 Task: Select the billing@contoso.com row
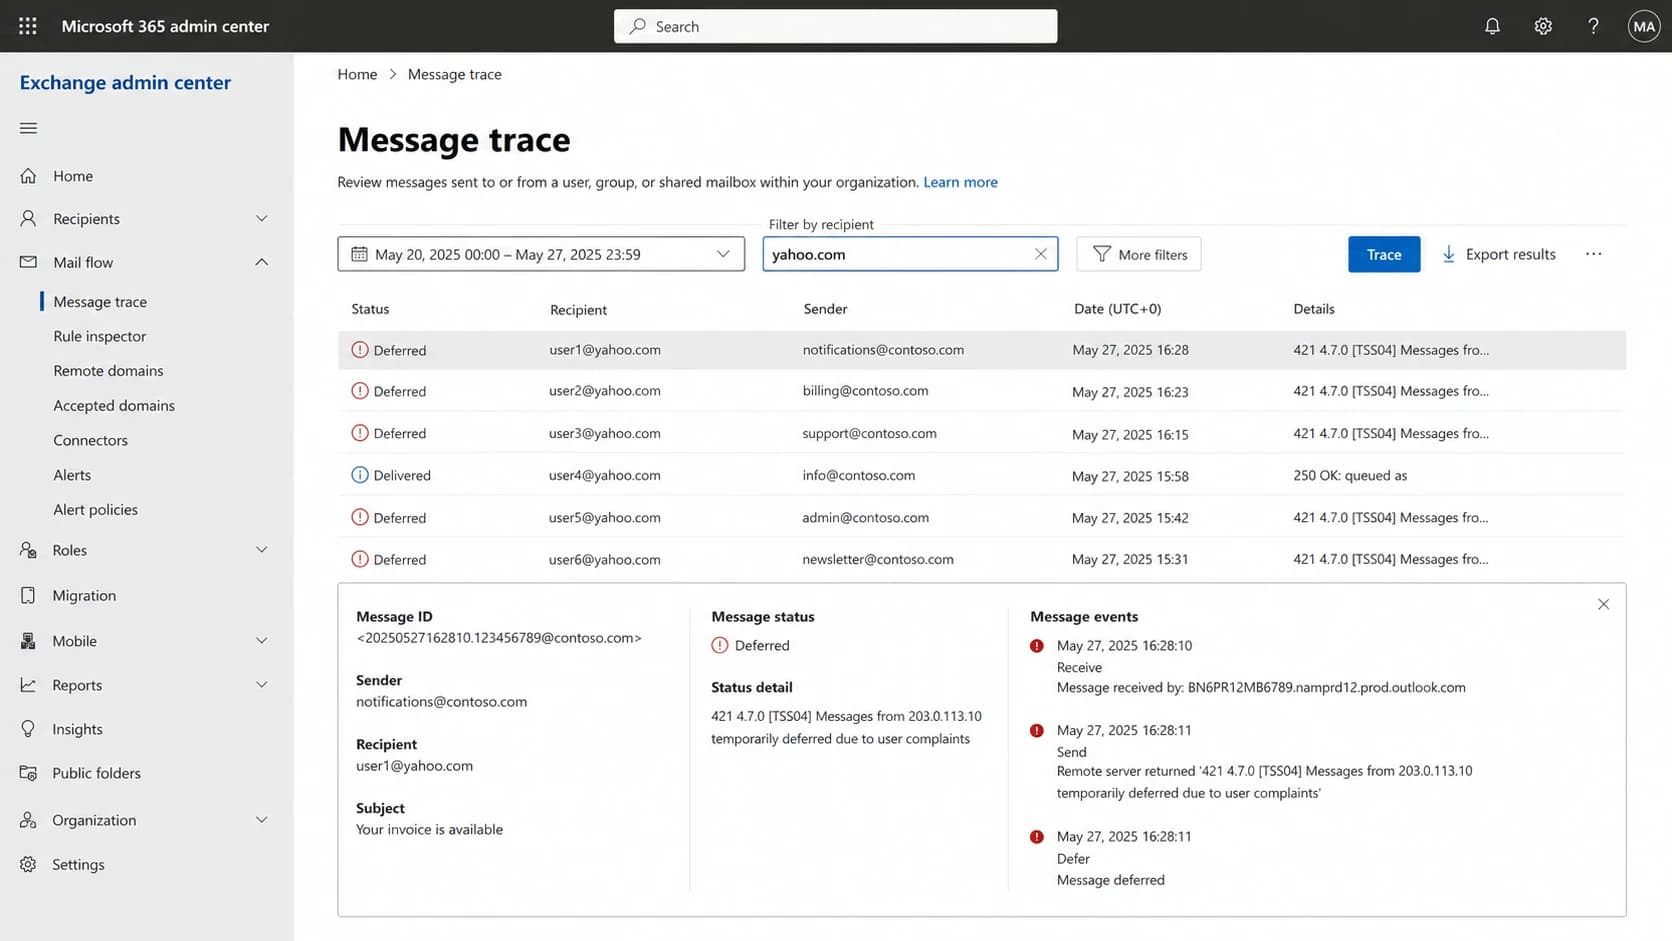click(x=982, y=391)
